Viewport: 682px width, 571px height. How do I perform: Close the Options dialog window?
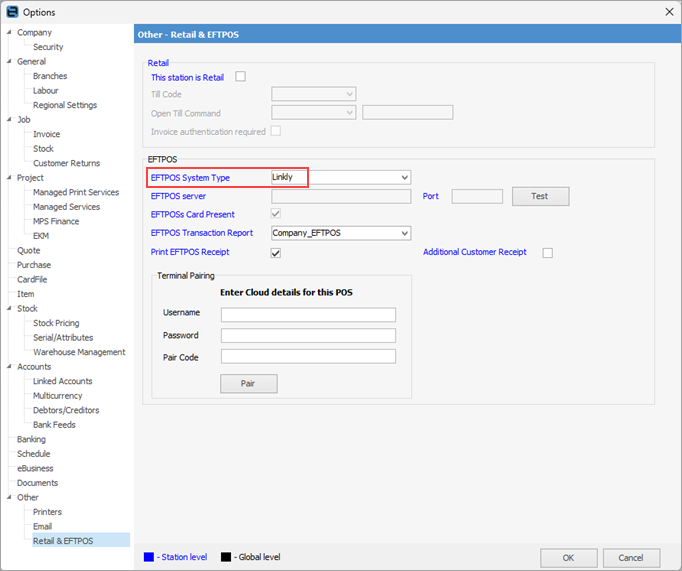tap(669, 12)
